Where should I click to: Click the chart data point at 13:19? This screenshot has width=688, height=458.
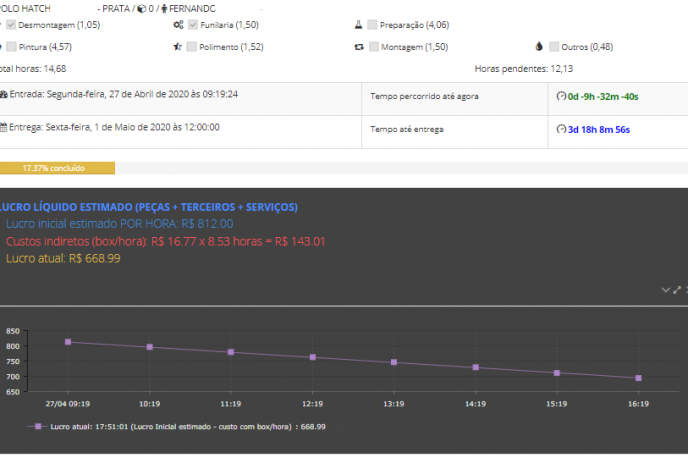tap(394, 362)
